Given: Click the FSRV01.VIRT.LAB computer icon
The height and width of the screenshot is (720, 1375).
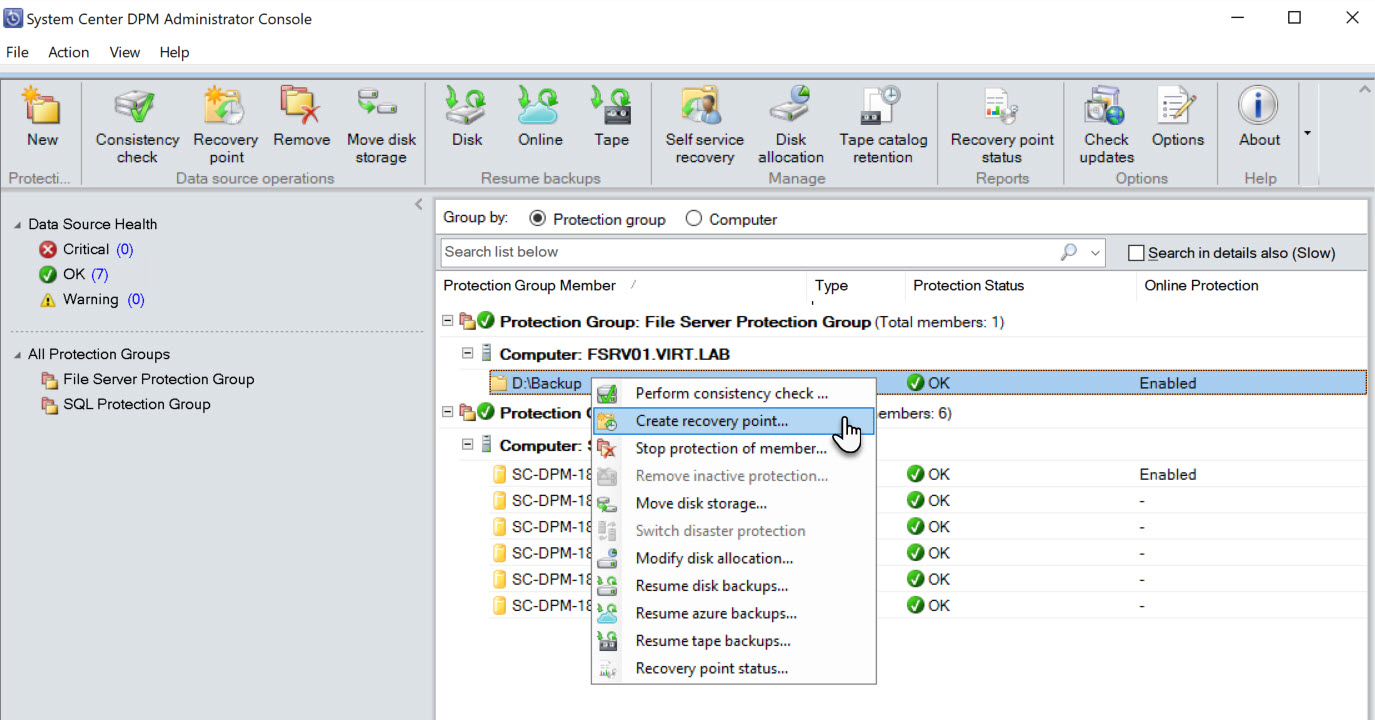Looking at the screenshot, I should pos(487,353).
